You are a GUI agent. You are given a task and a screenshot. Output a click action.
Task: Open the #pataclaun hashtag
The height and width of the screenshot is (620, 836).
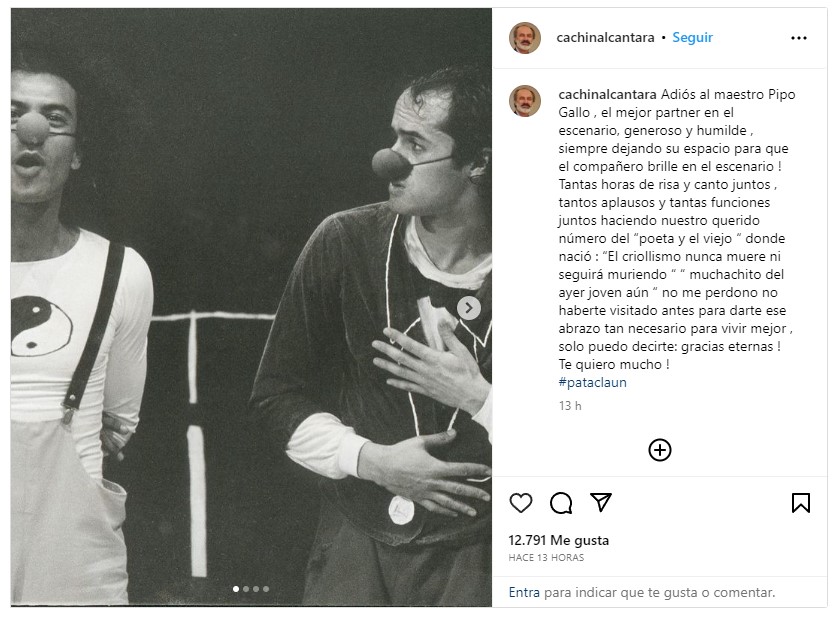592,382
